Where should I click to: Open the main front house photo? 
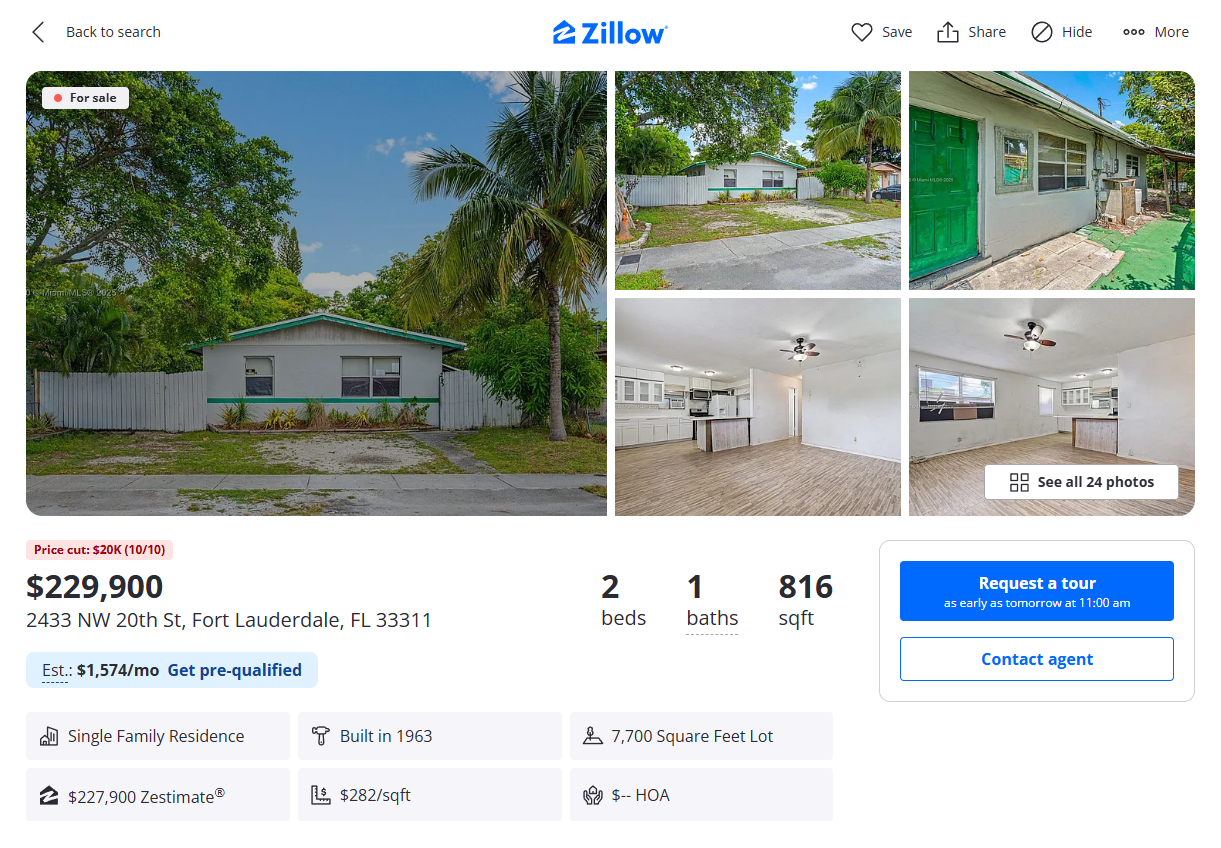tap(316, 293)
